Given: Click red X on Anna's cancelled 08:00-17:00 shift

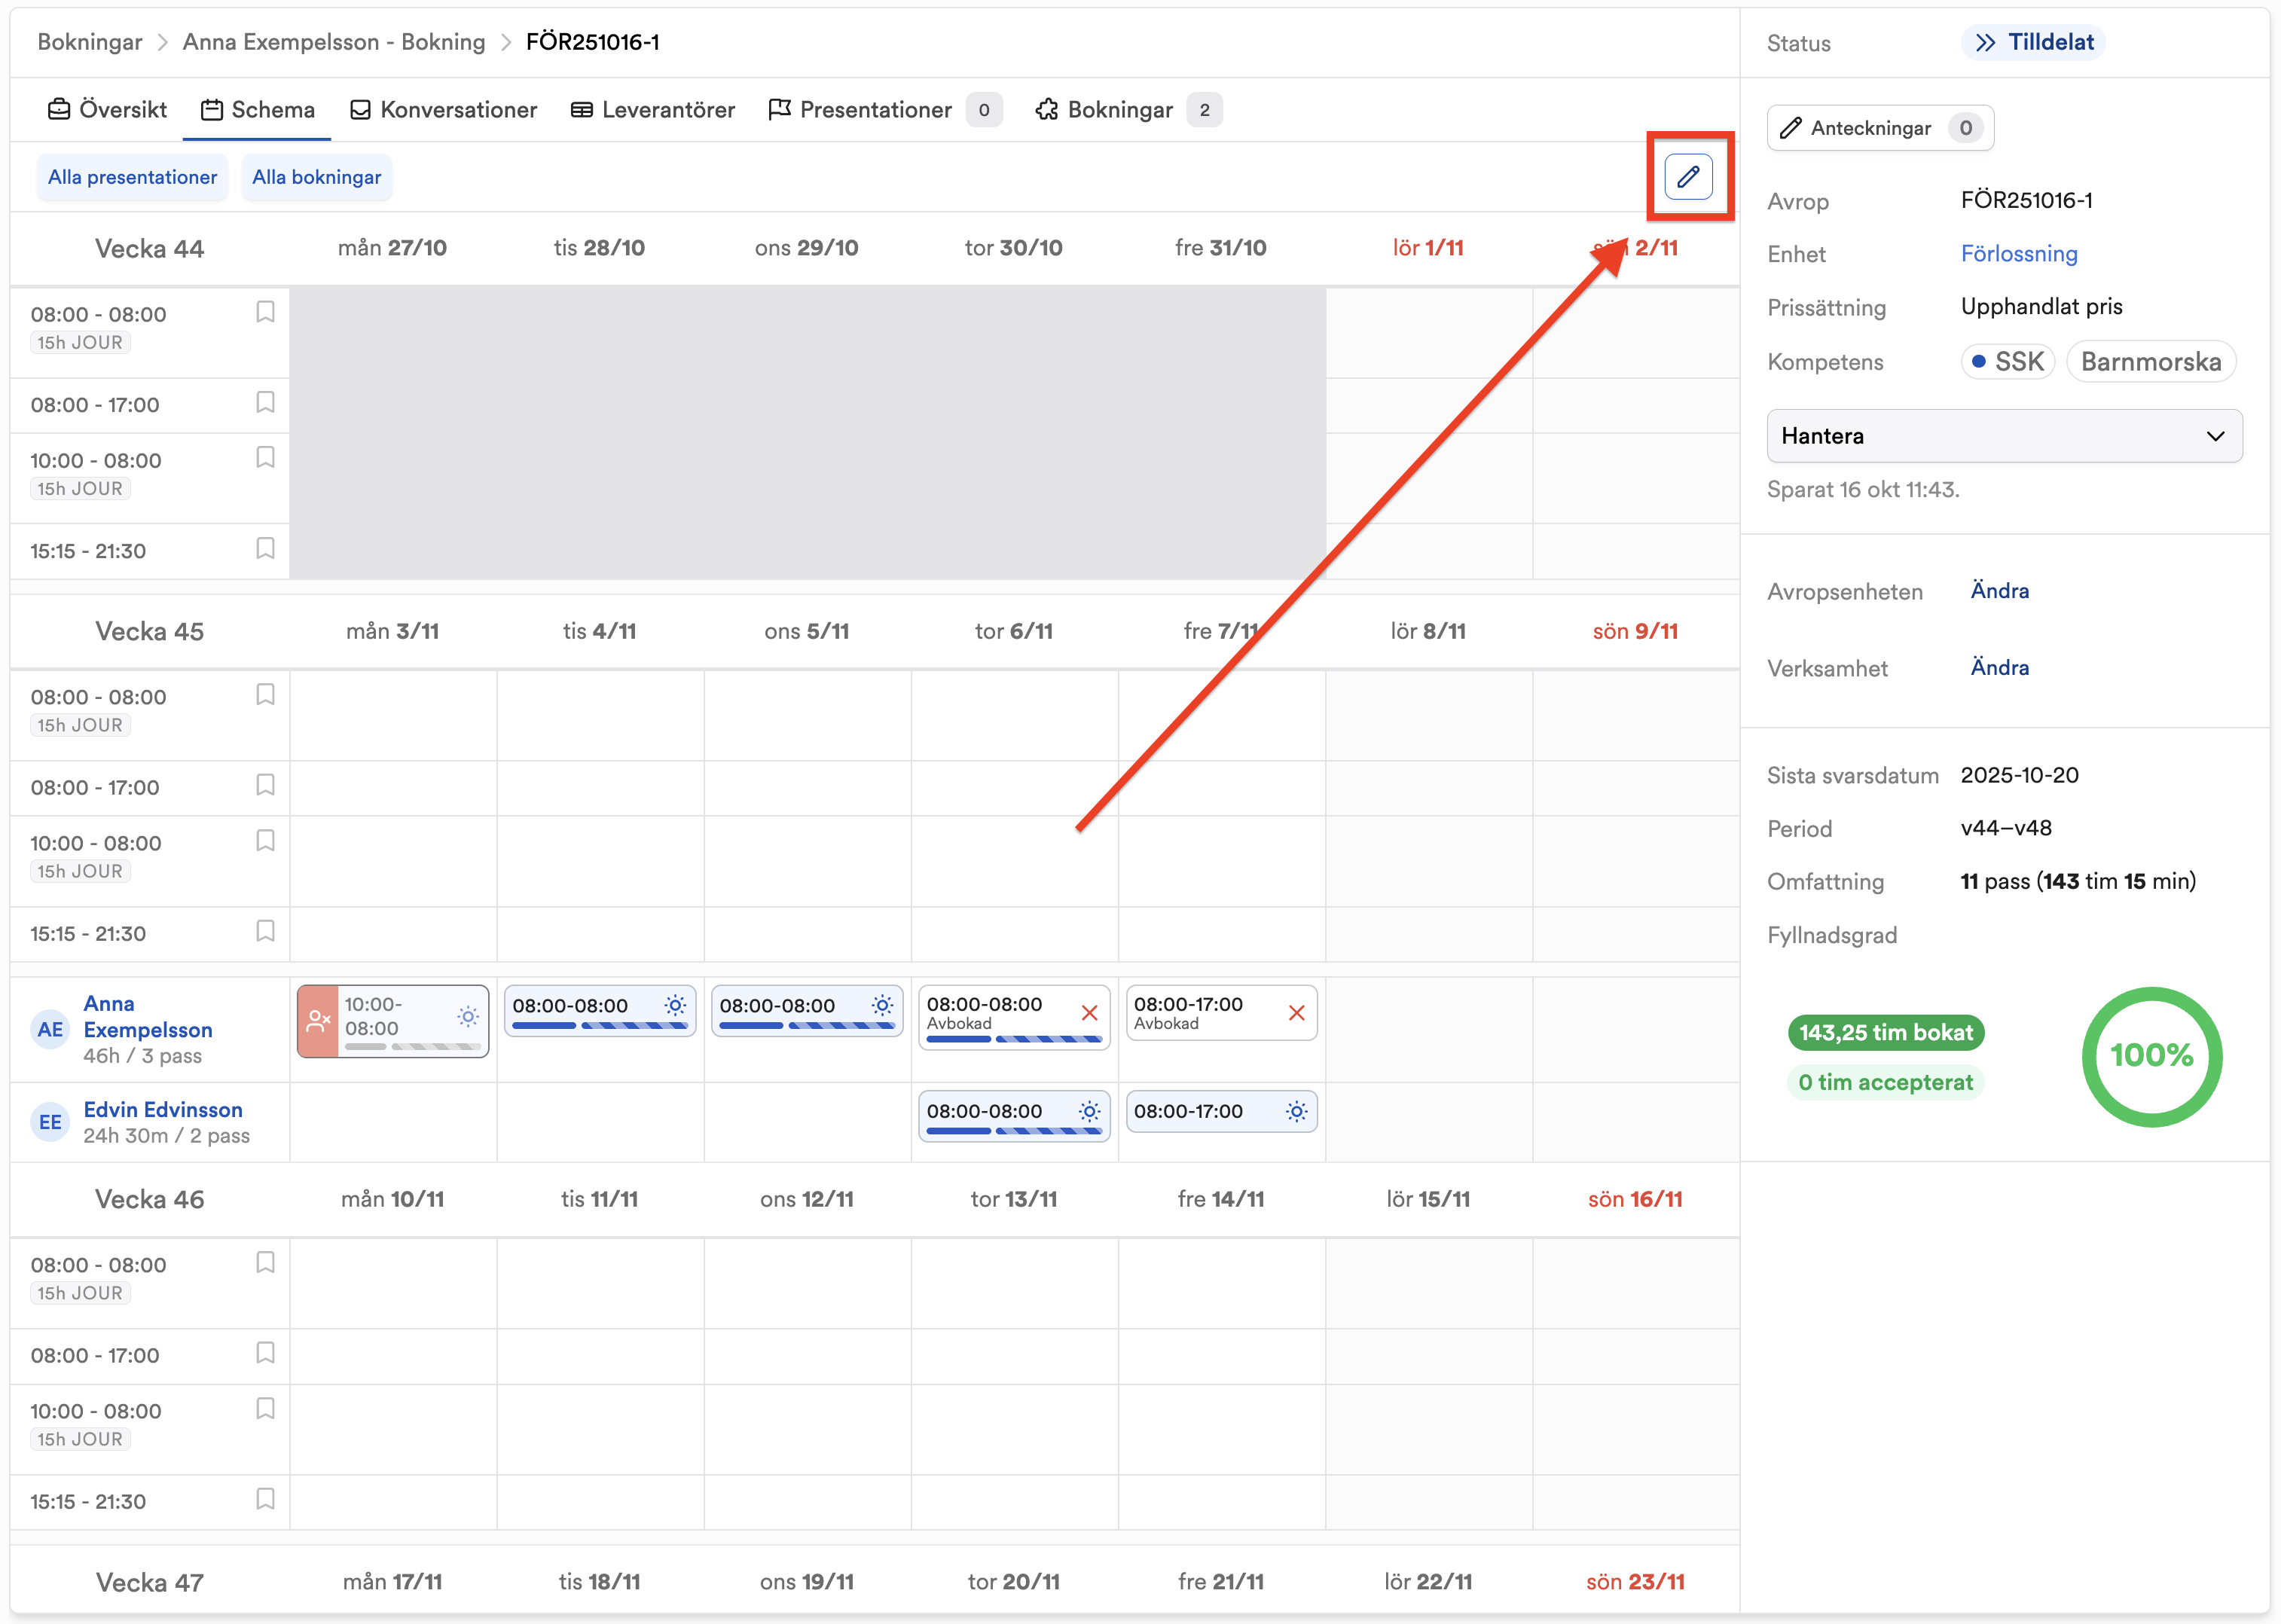Looking at the screenshot, I should [x=1297, y=1013].
